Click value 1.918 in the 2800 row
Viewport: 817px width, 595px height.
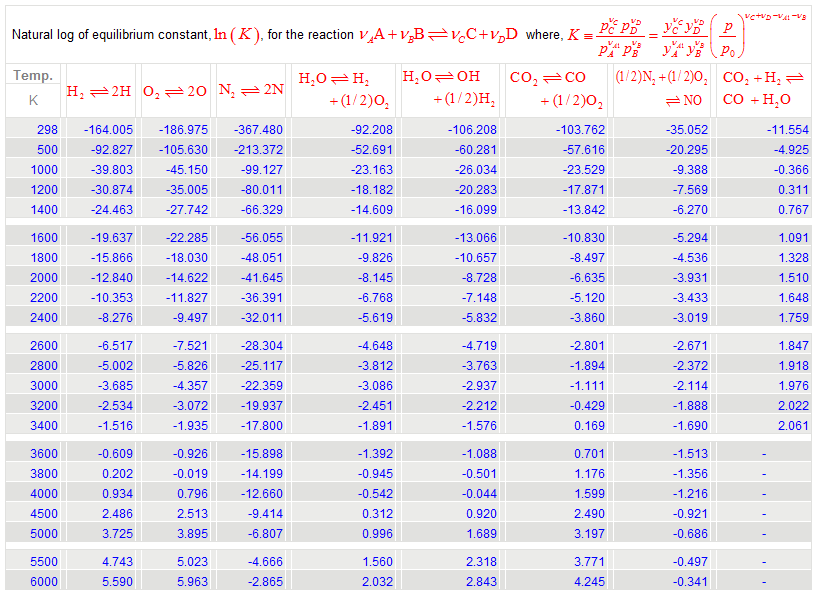794,366
